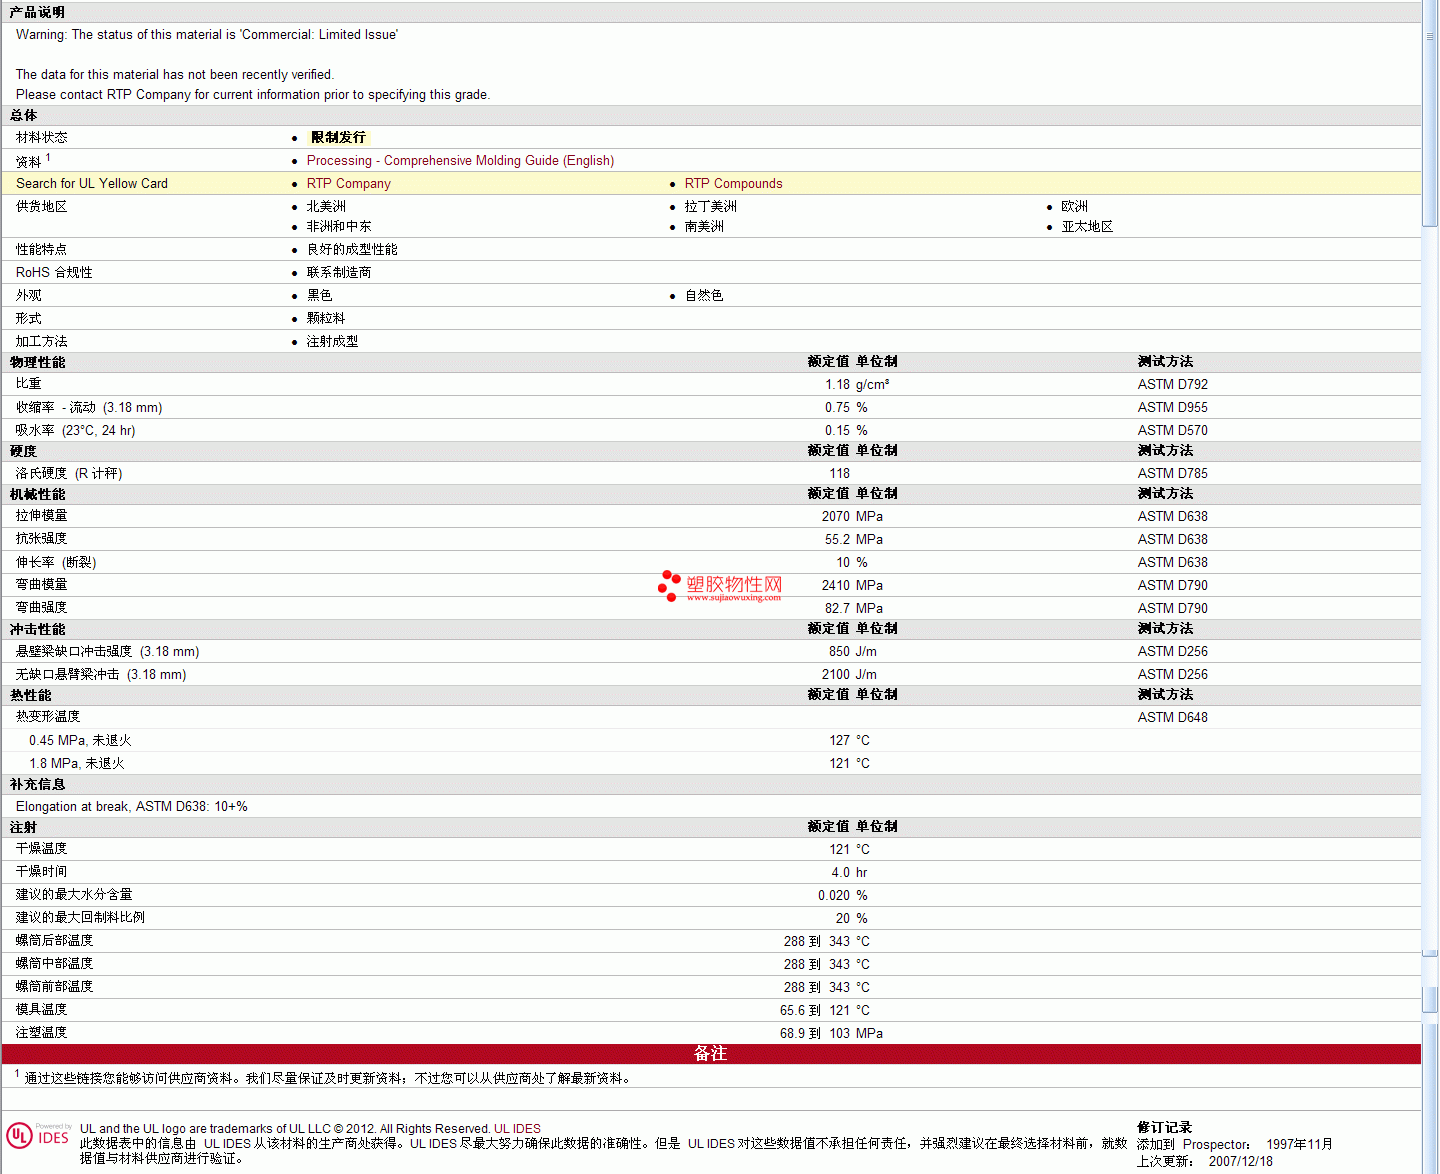
Task: Click the 2007/12/18 last-updated date
Action: (1240, 1162)
